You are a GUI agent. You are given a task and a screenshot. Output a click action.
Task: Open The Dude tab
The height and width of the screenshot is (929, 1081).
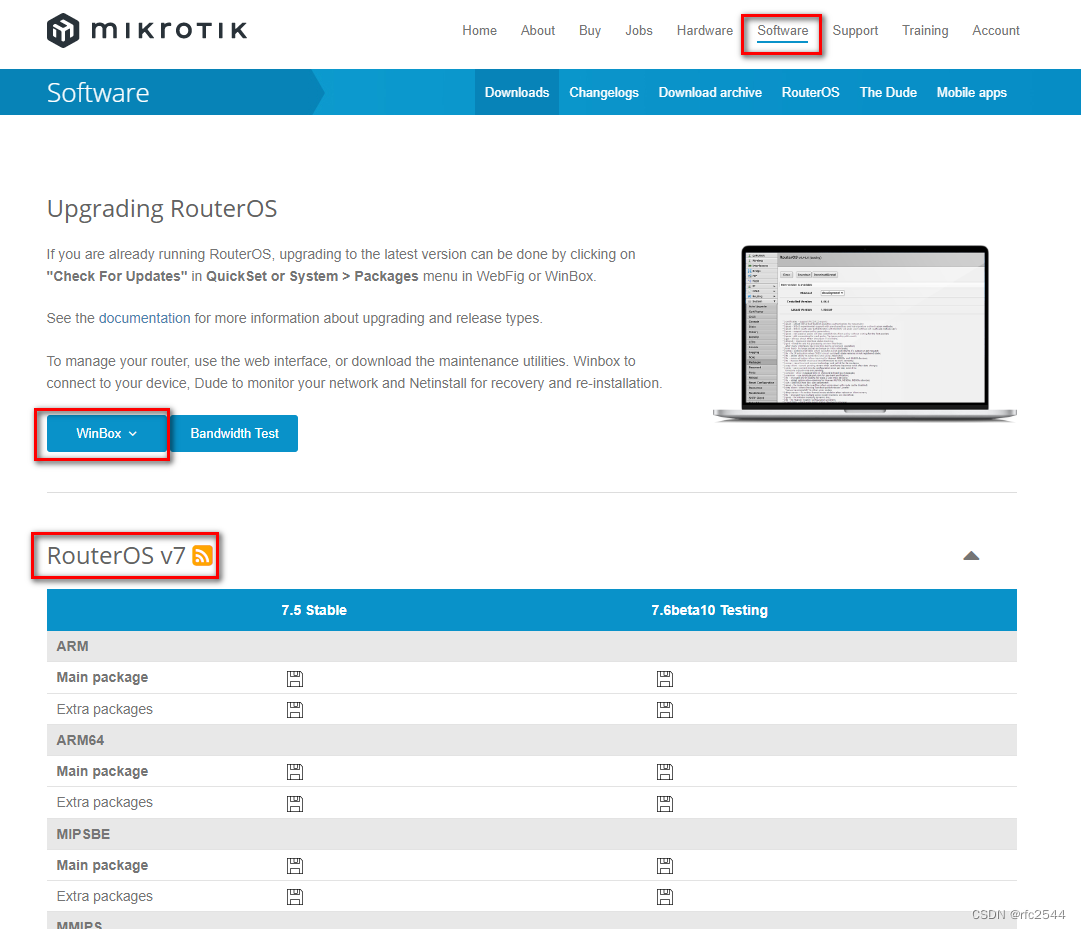coord(888,92)
